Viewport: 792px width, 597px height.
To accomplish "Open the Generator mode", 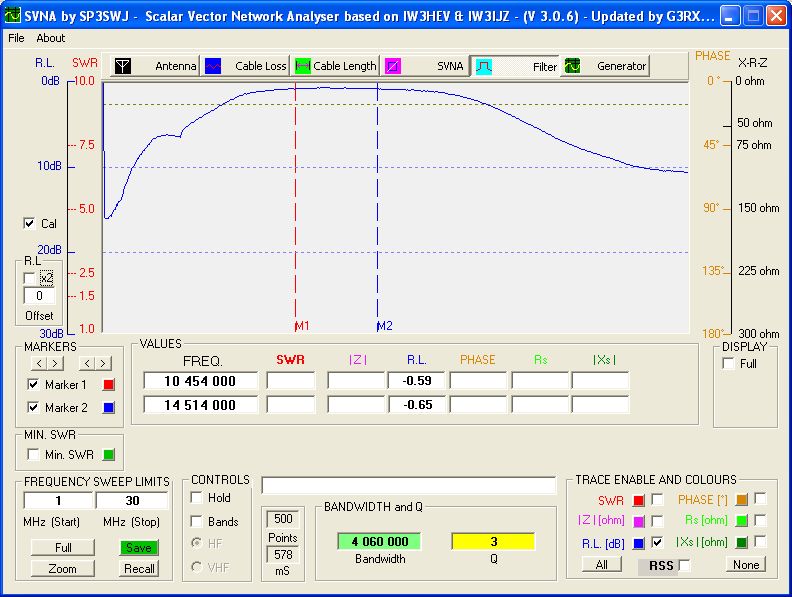I will [573, 66].
